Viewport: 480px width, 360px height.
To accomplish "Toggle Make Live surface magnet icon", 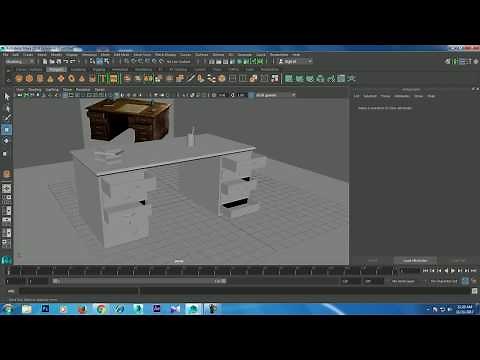I will pyautogui.click(x=162, y=61).
